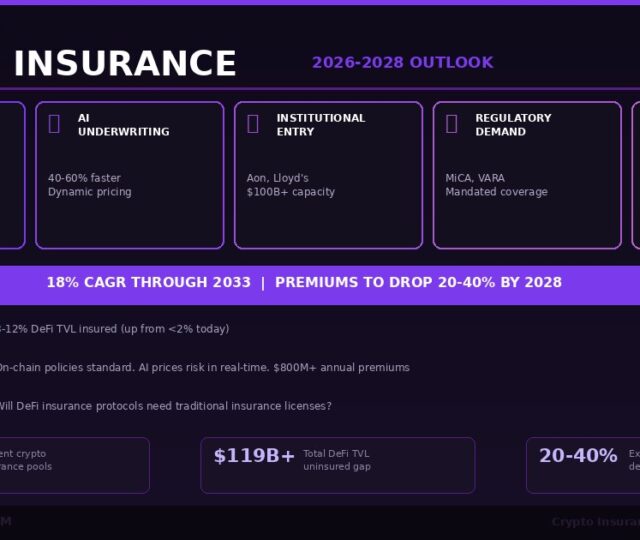Image resolution: width=640 pixels, height=540 pixels.
Task: Click the MiCA, VARA mandated coverage text
Action: pos(496,185)
